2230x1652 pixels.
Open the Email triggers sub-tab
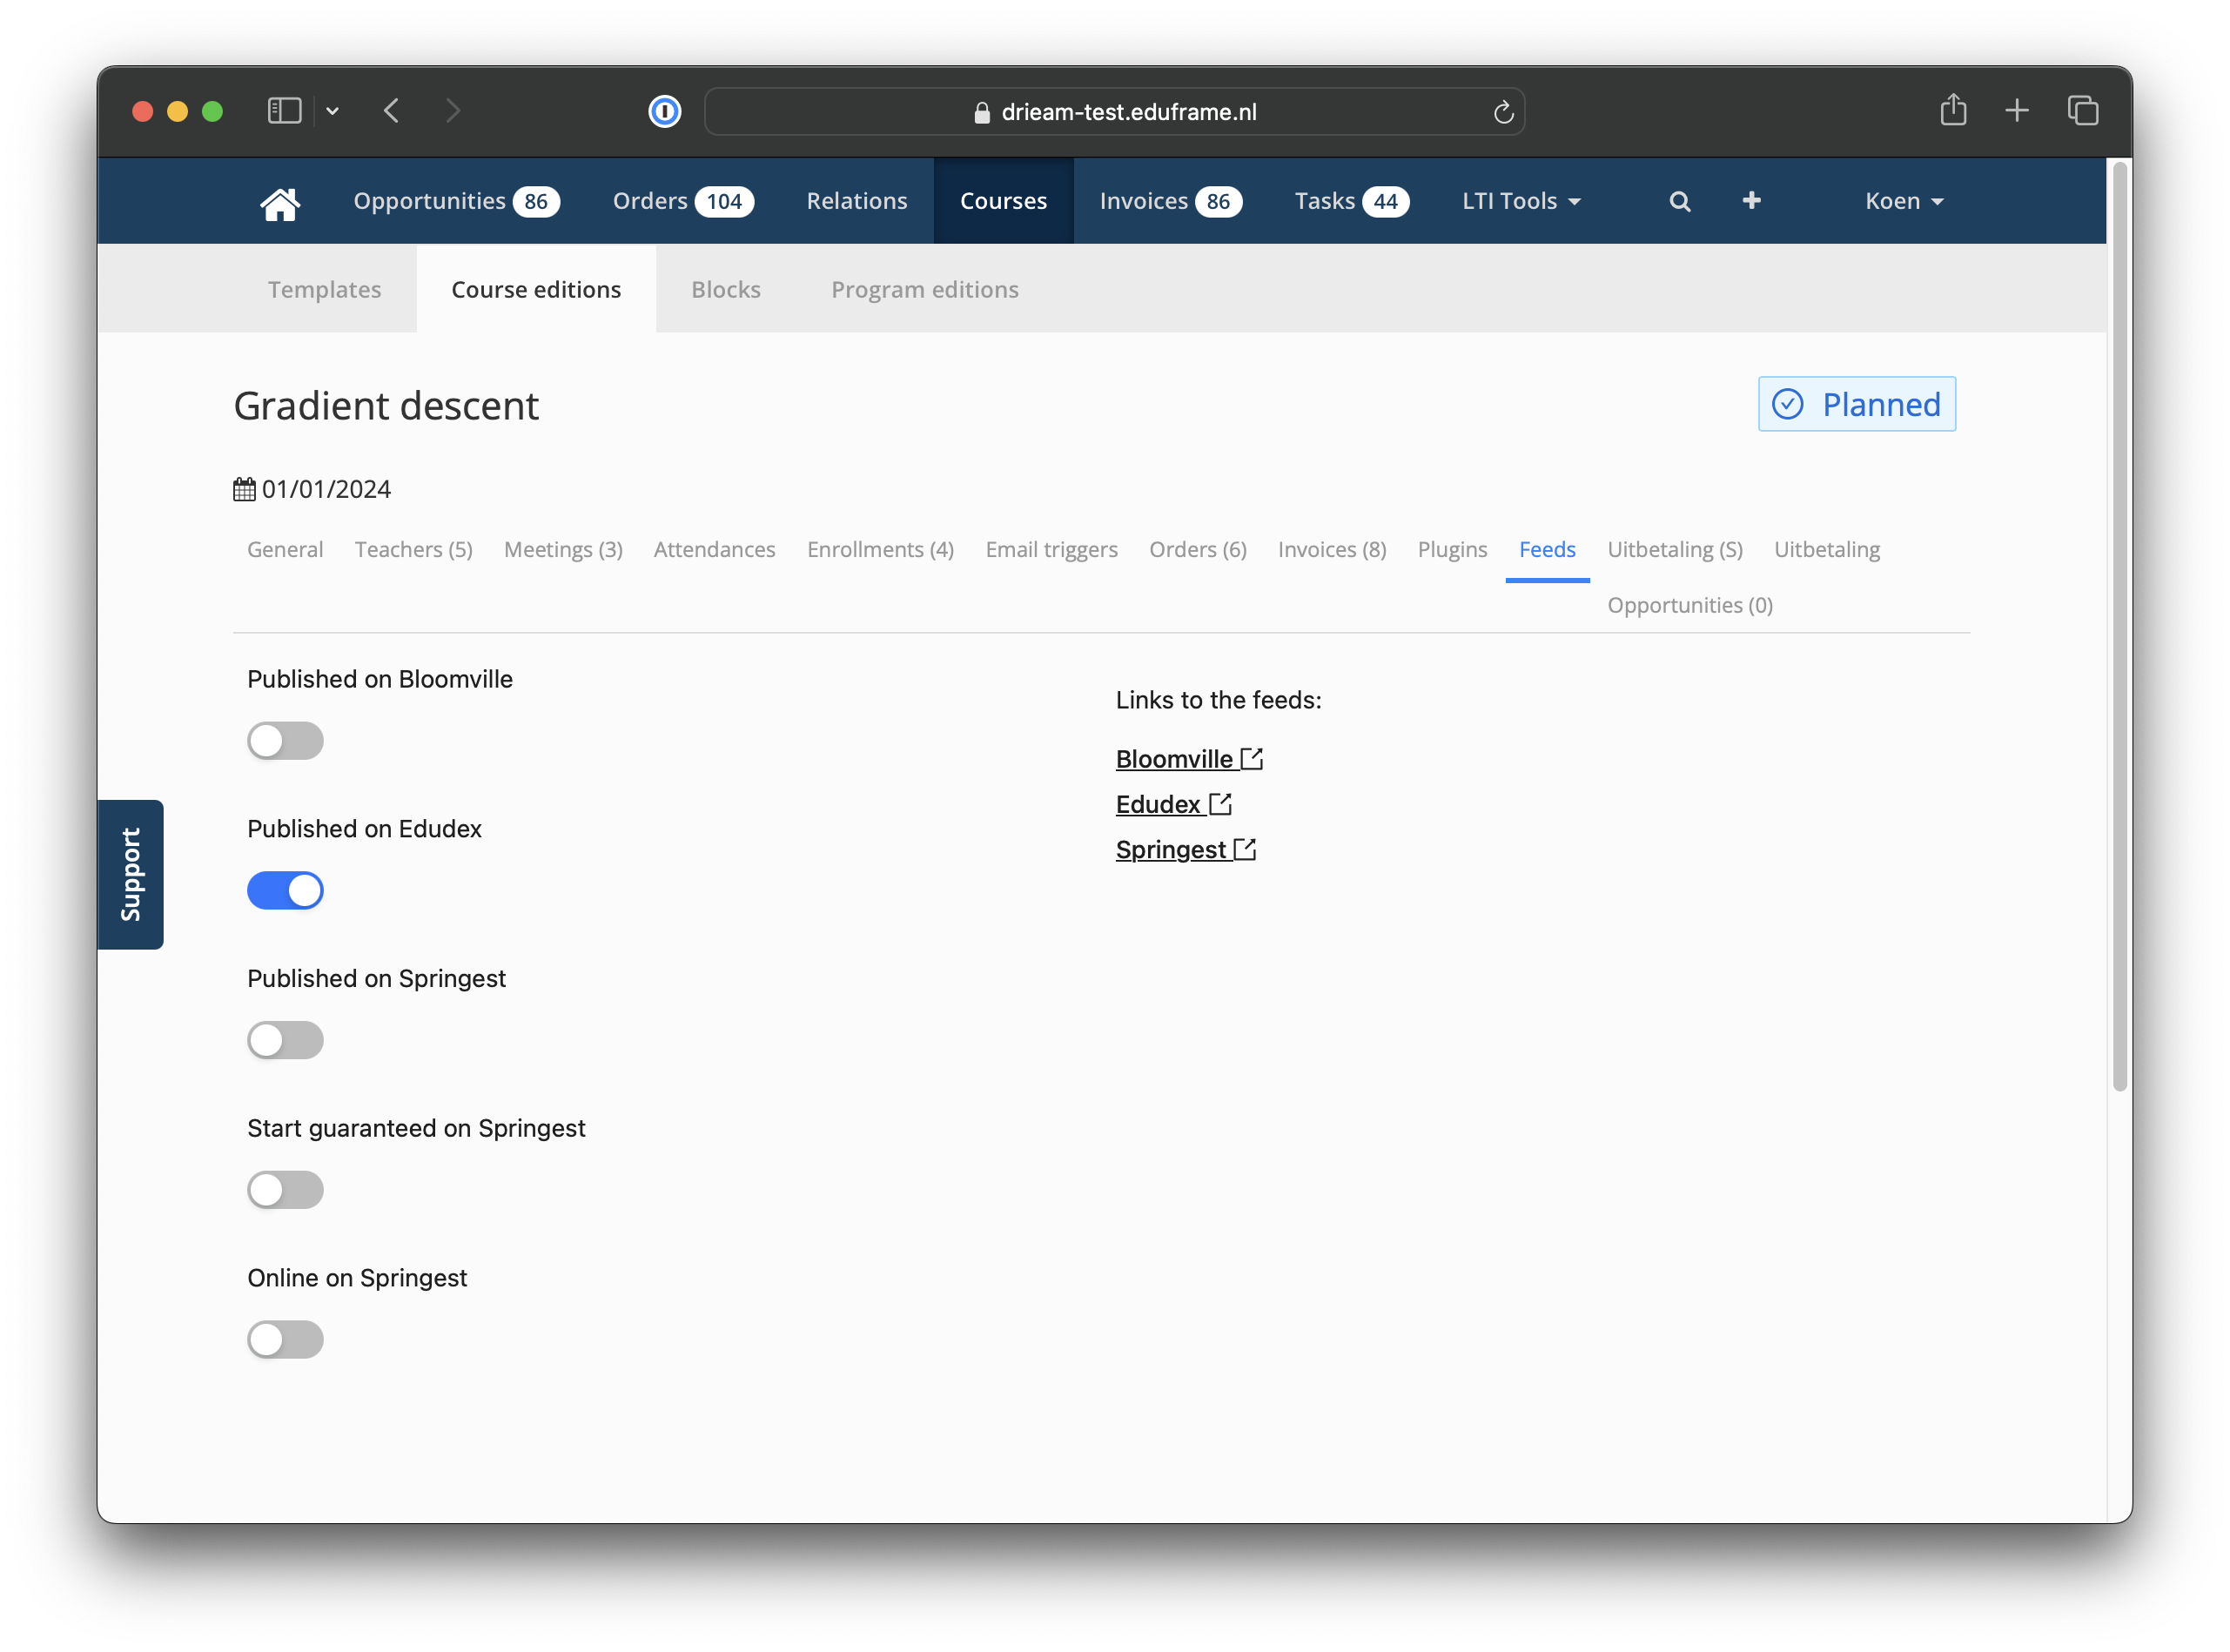(x=1051, y=549)
